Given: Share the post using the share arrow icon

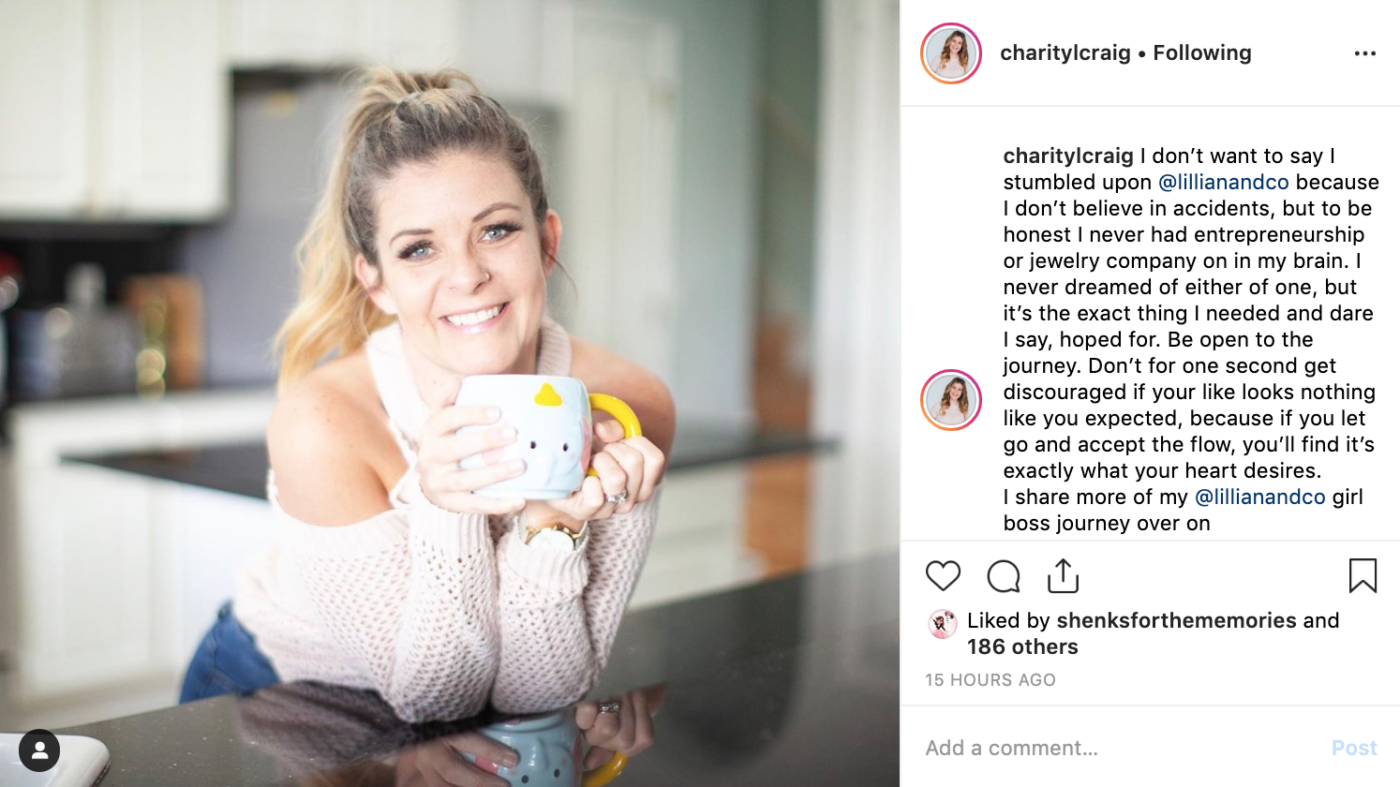Looking at the screenshot, I should tap(1062, 575).
